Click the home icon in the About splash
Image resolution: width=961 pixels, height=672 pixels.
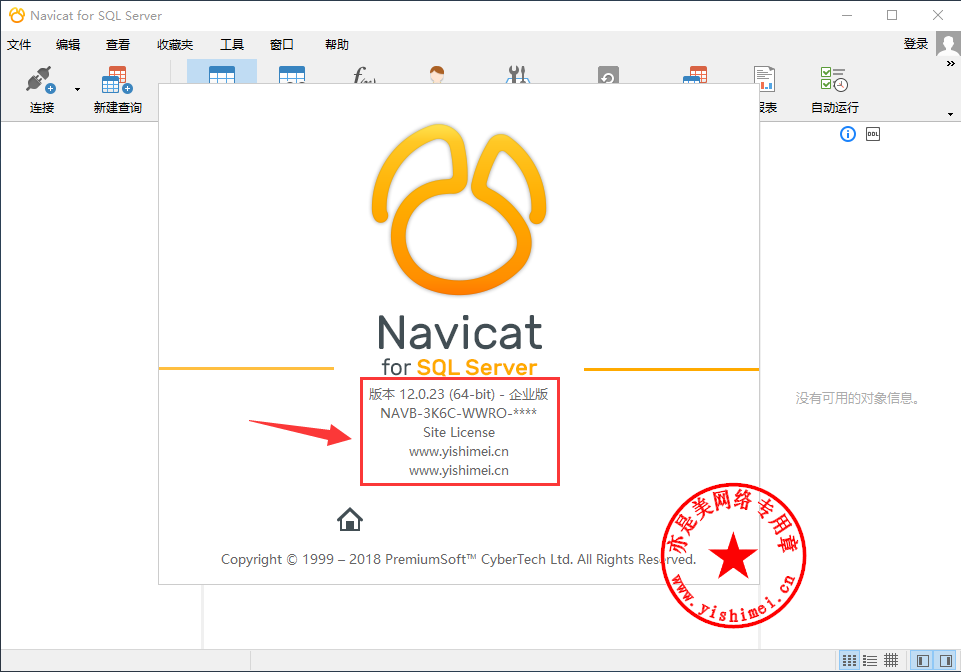pos(350,519)
